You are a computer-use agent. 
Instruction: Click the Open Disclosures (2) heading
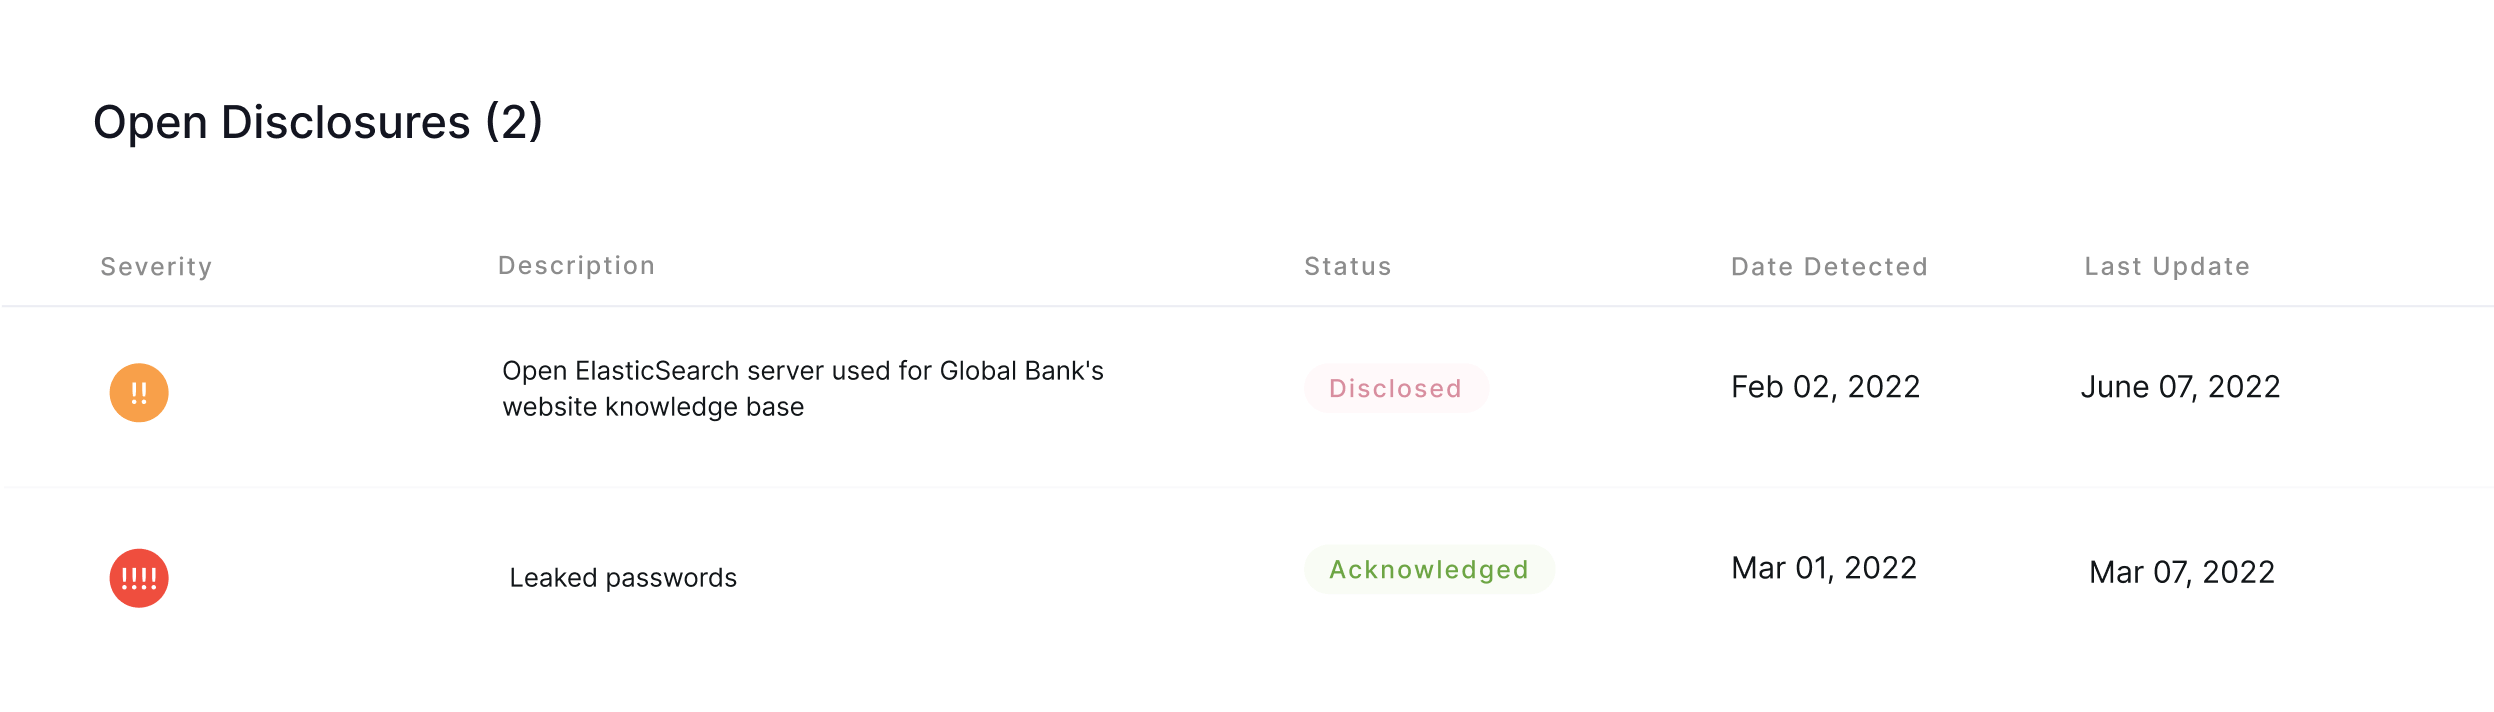pos(318,123)
